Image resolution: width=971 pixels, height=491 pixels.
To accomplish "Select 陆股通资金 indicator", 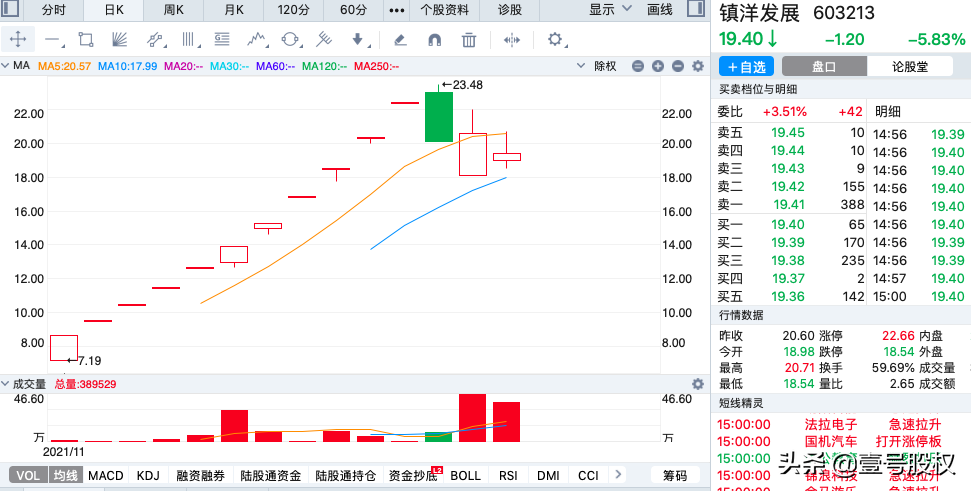I will [x=271, y=476].
